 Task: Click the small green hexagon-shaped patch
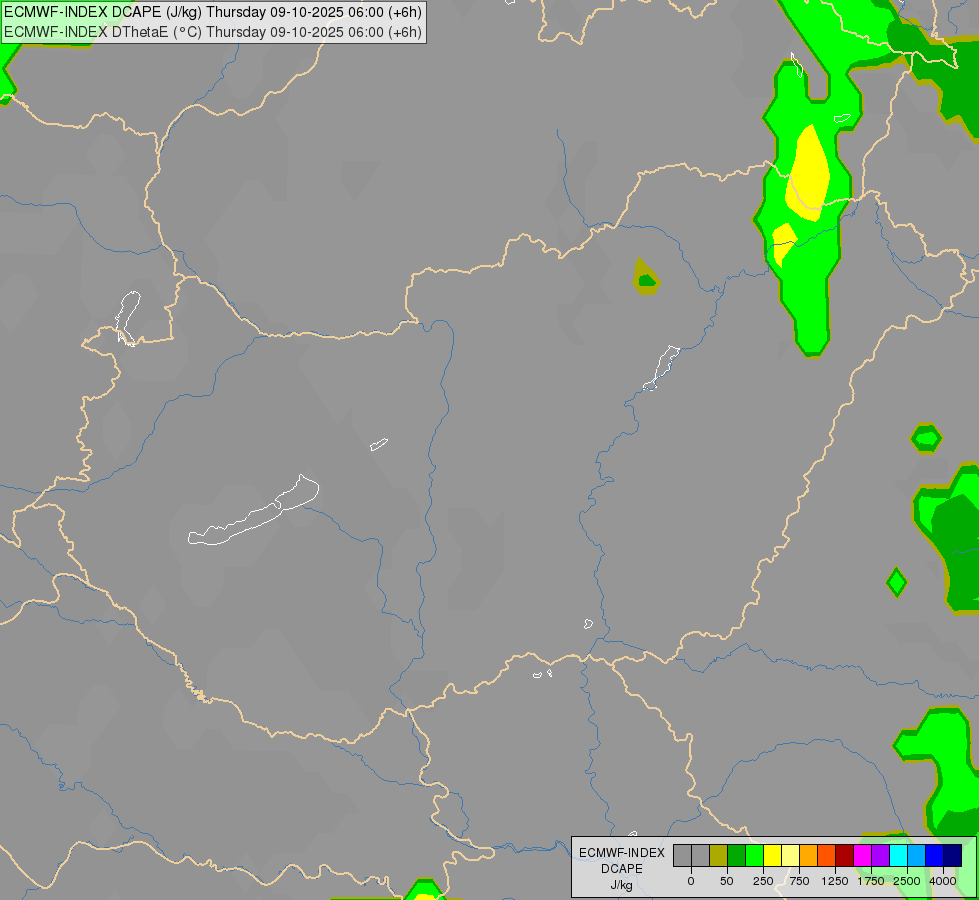[x=926, y=438]
